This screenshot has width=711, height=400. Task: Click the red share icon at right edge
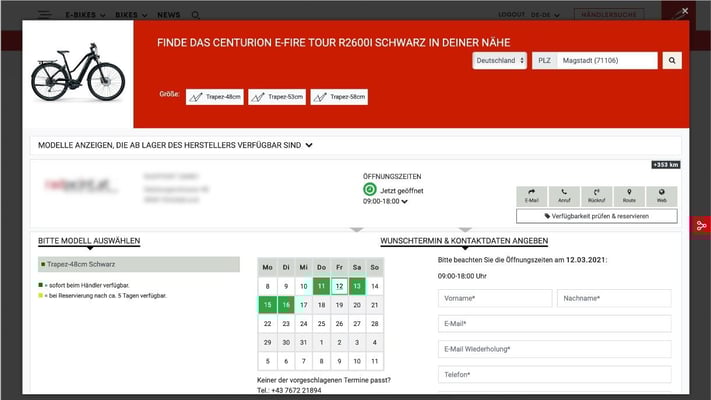tap(701, 225)
